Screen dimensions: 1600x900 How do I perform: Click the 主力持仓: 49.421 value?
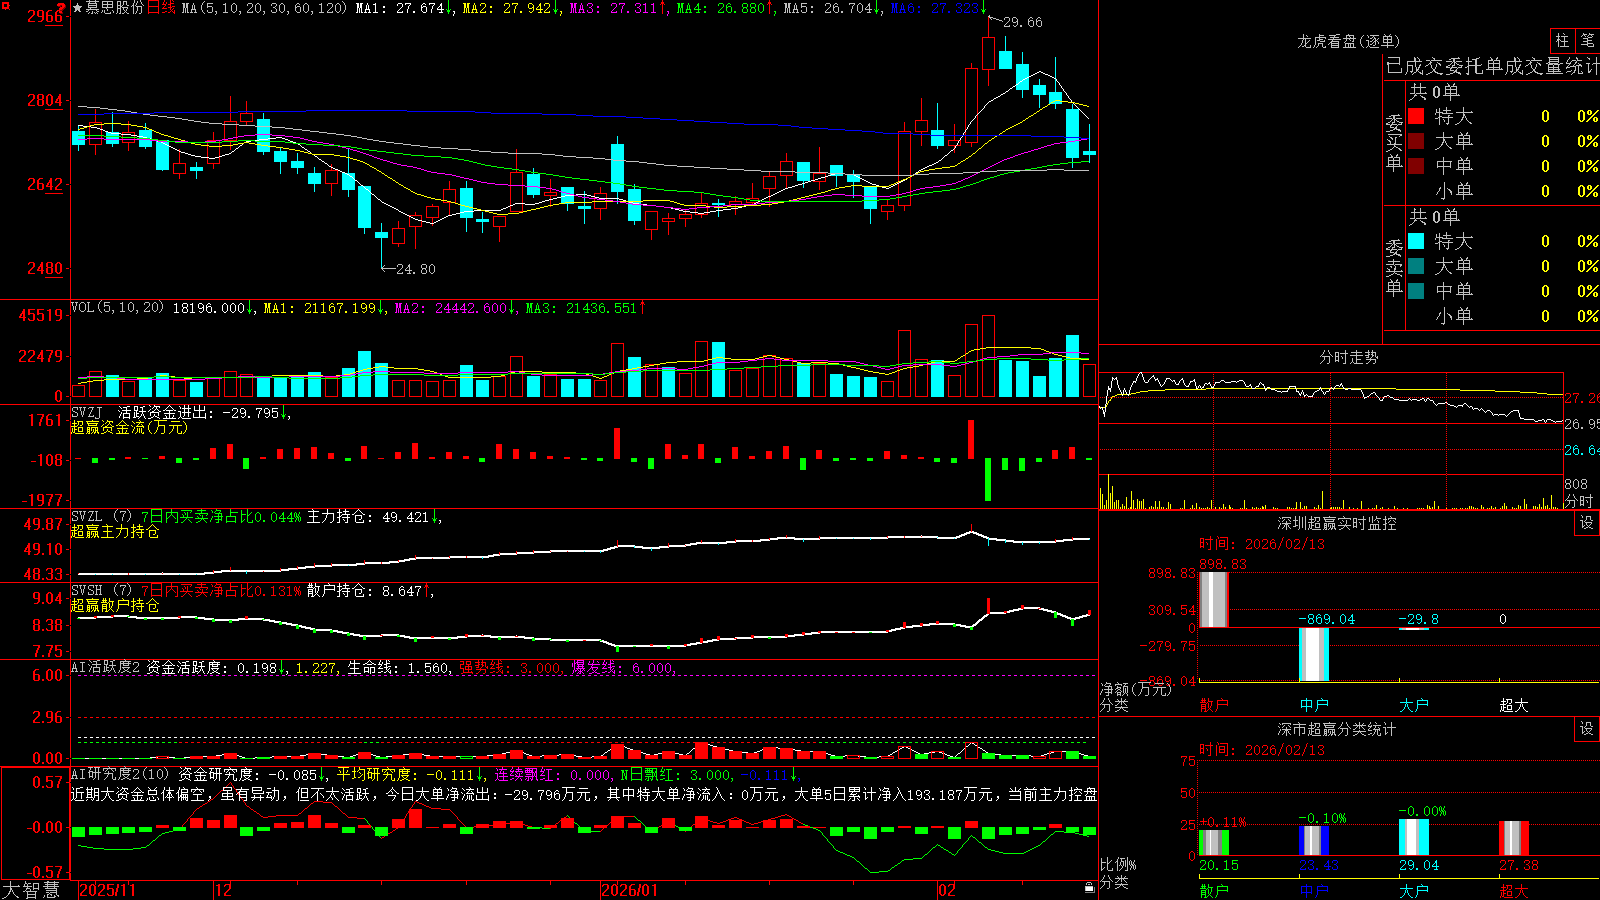(x=374, y=517)
